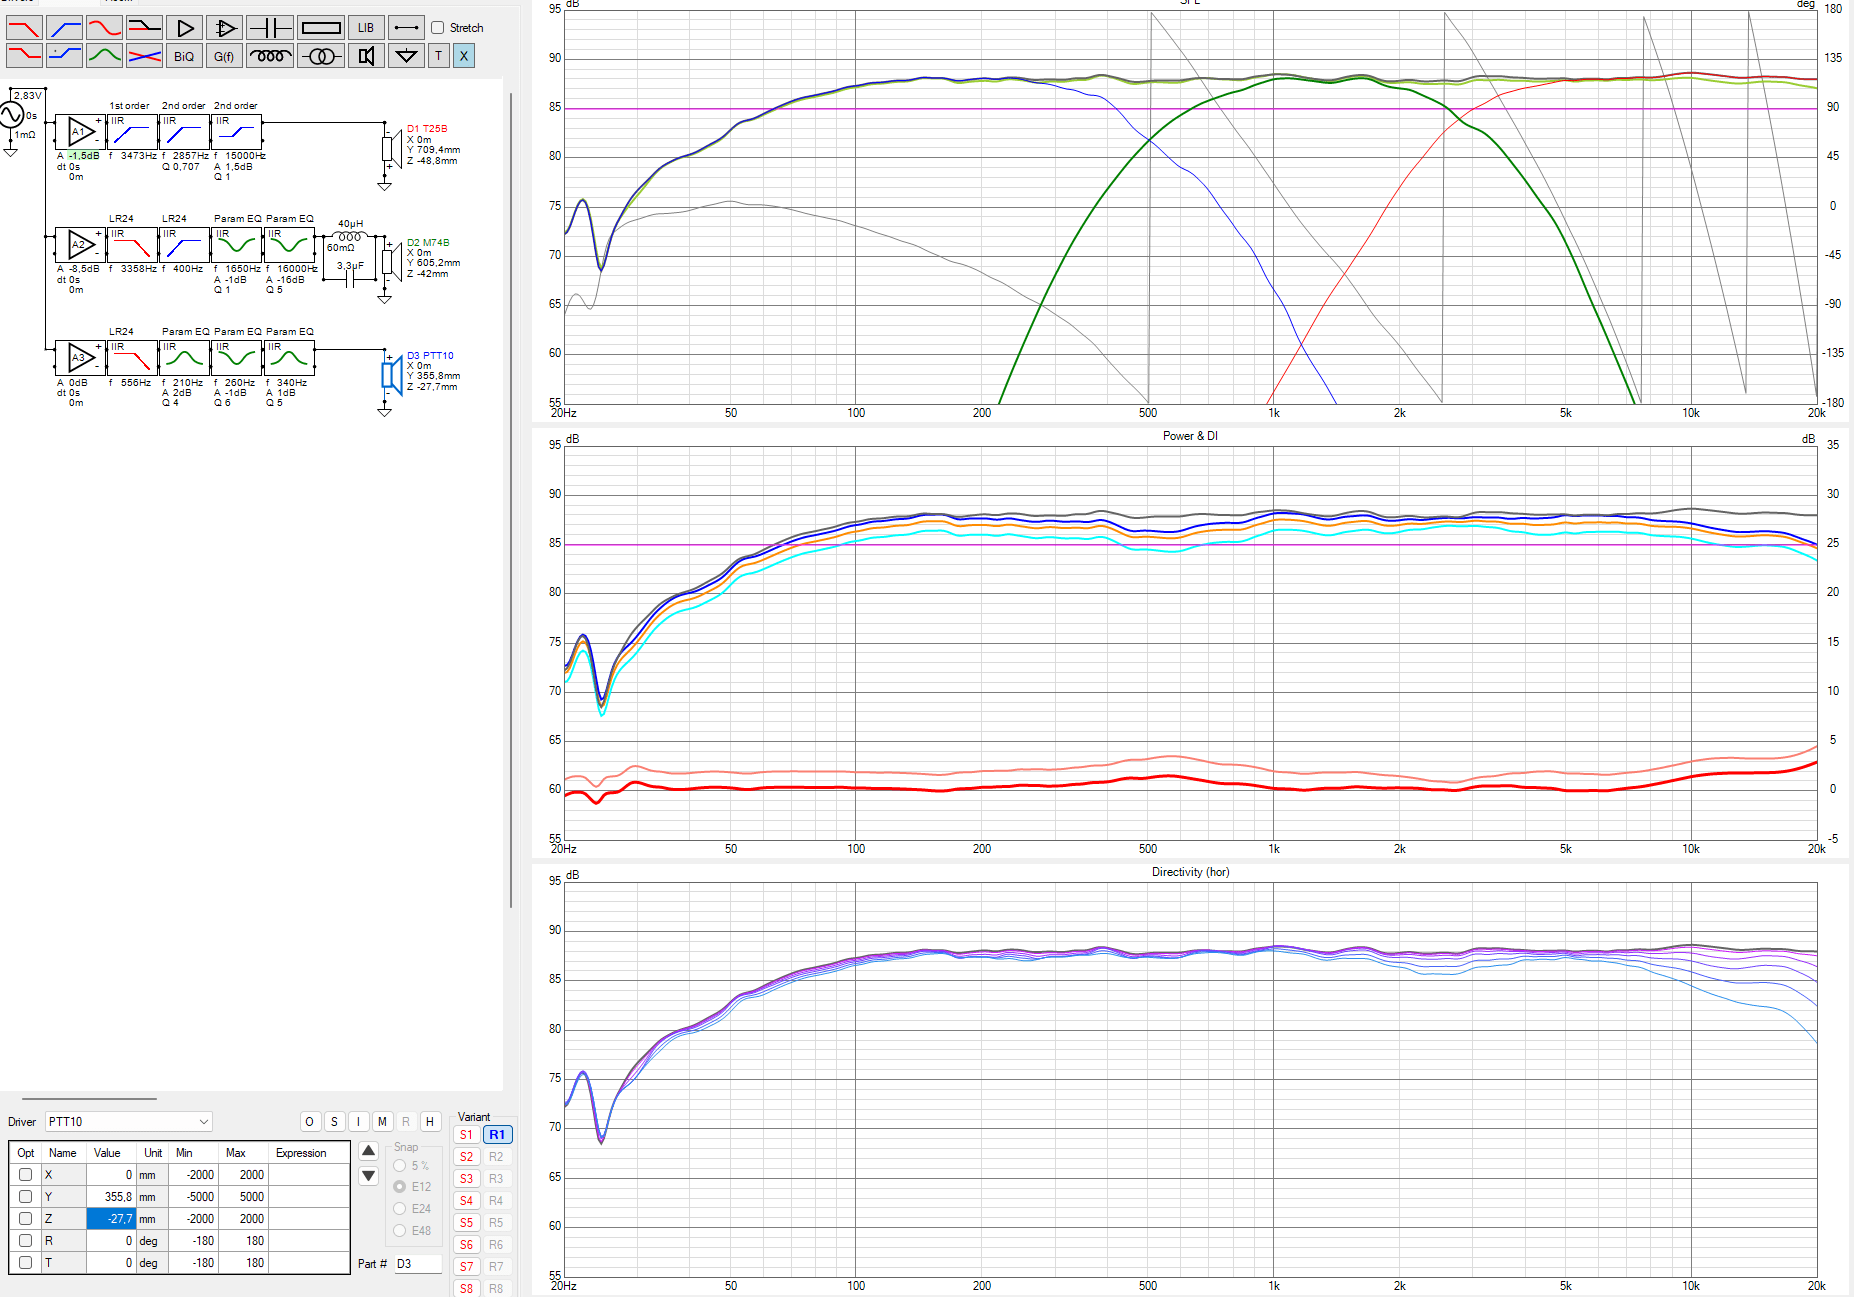Recall variant R1
1854x1297 pixels.
click(497, 1135)
